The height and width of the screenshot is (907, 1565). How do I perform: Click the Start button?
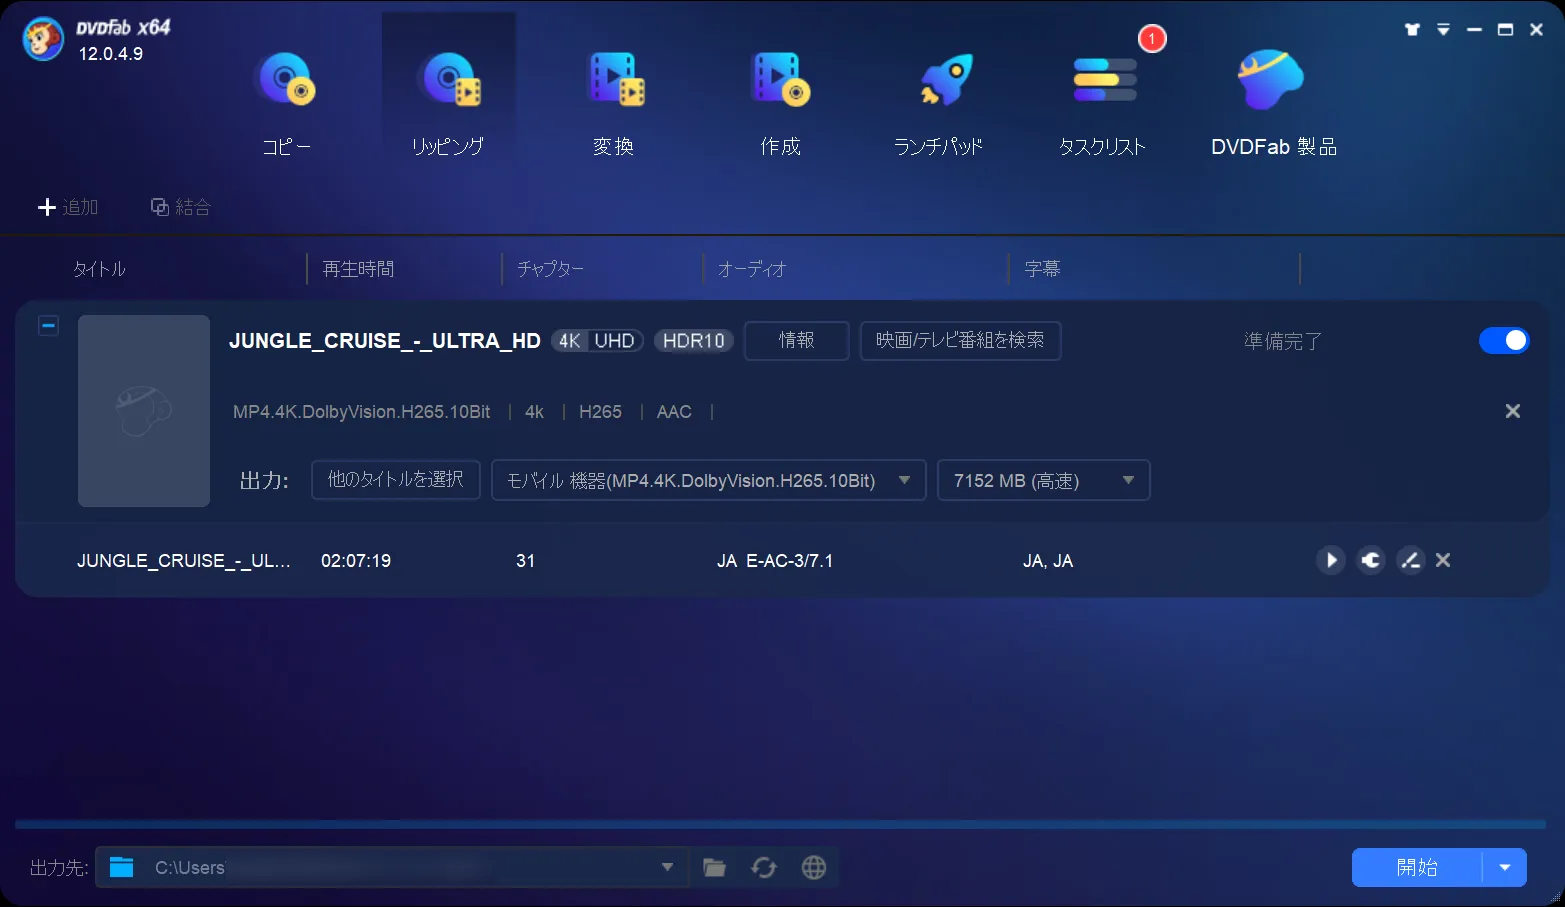pos(1417,867)
